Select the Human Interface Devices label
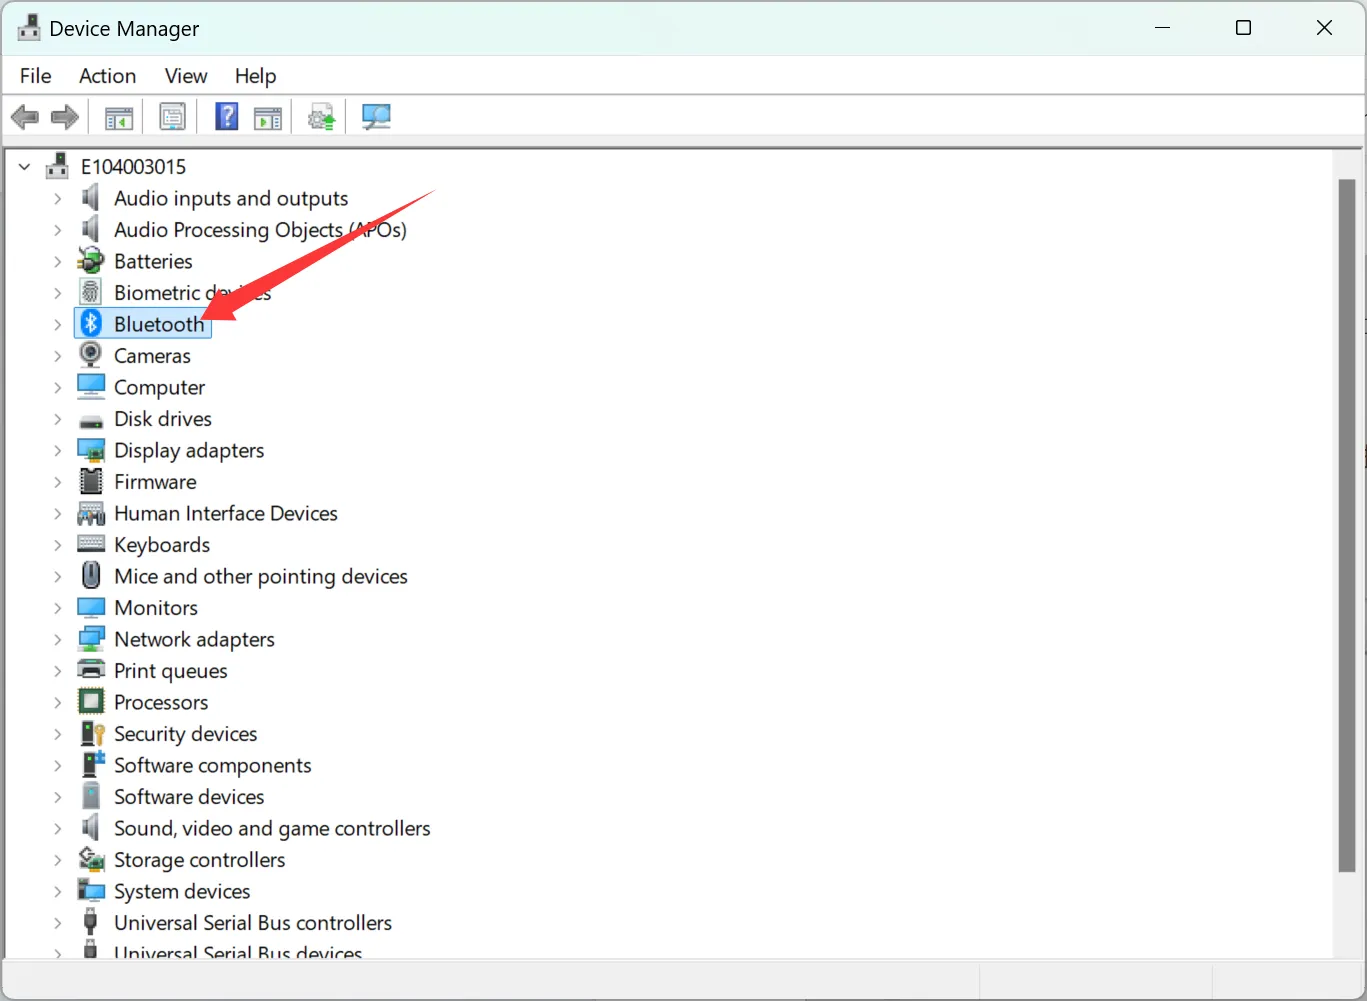 pos(226,513)
